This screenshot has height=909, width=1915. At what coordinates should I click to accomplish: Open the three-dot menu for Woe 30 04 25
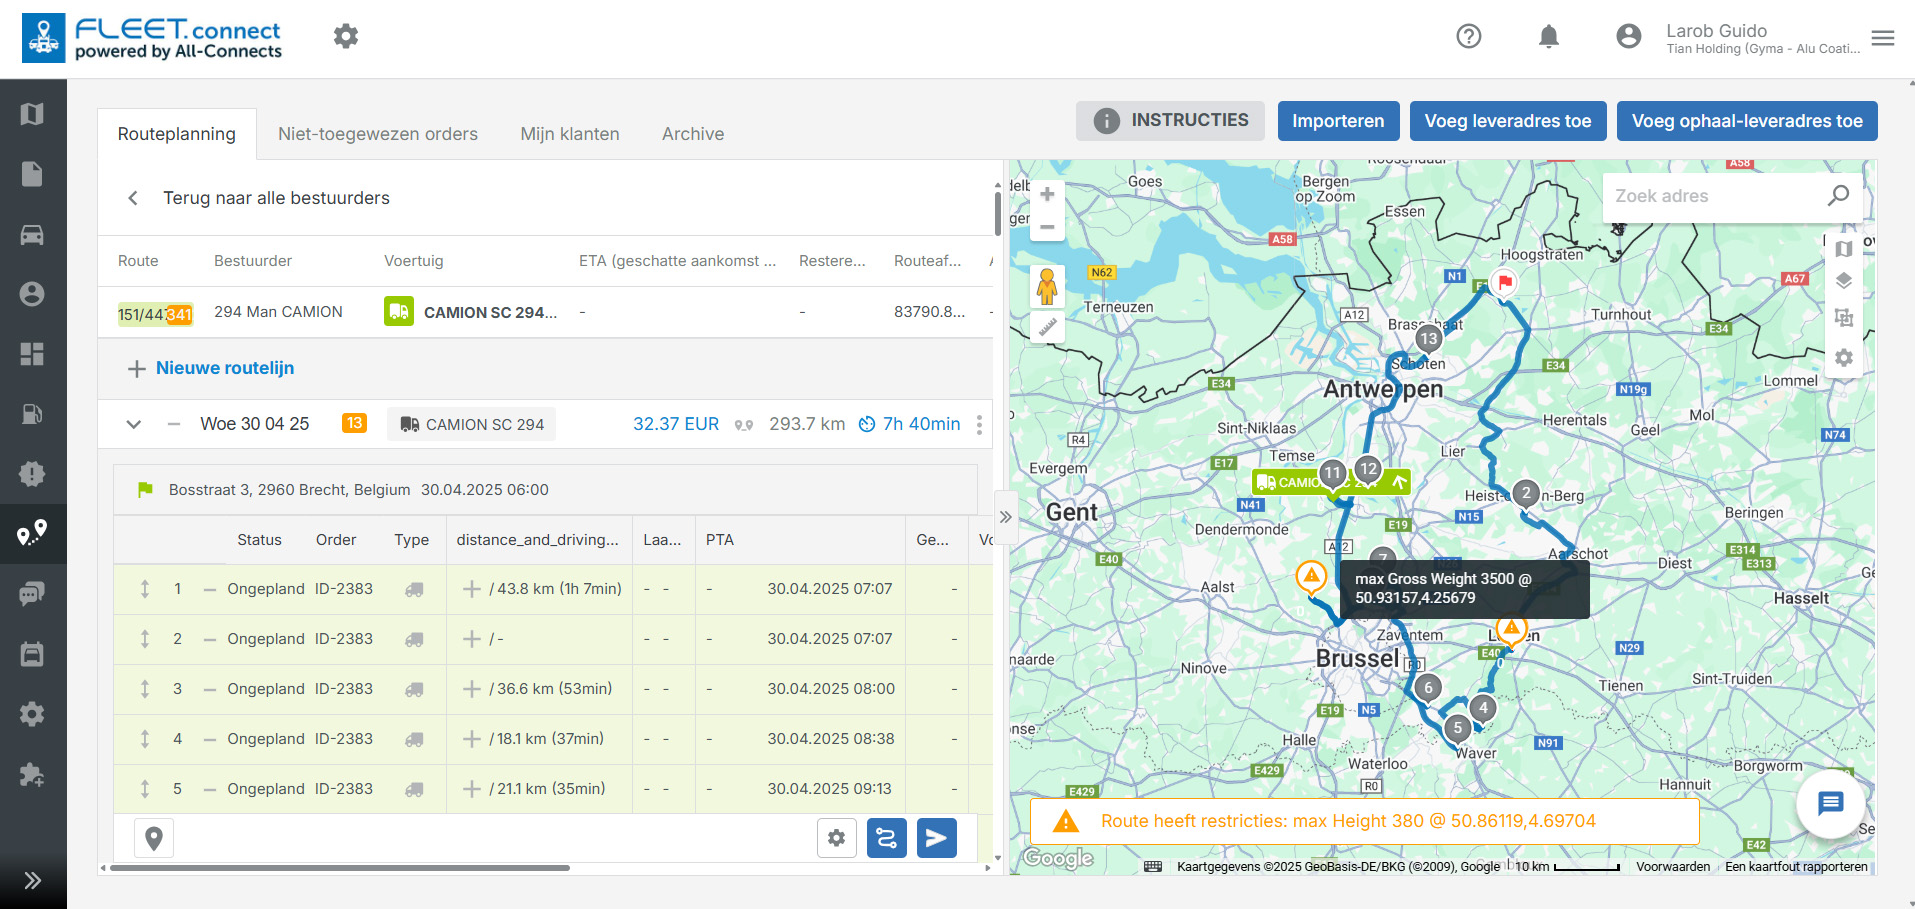click(979, 425)
